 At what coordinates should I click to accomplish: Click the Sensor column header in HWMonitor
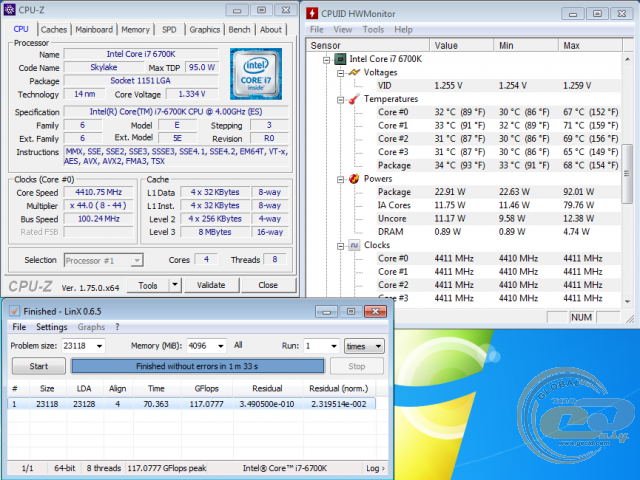368,45
